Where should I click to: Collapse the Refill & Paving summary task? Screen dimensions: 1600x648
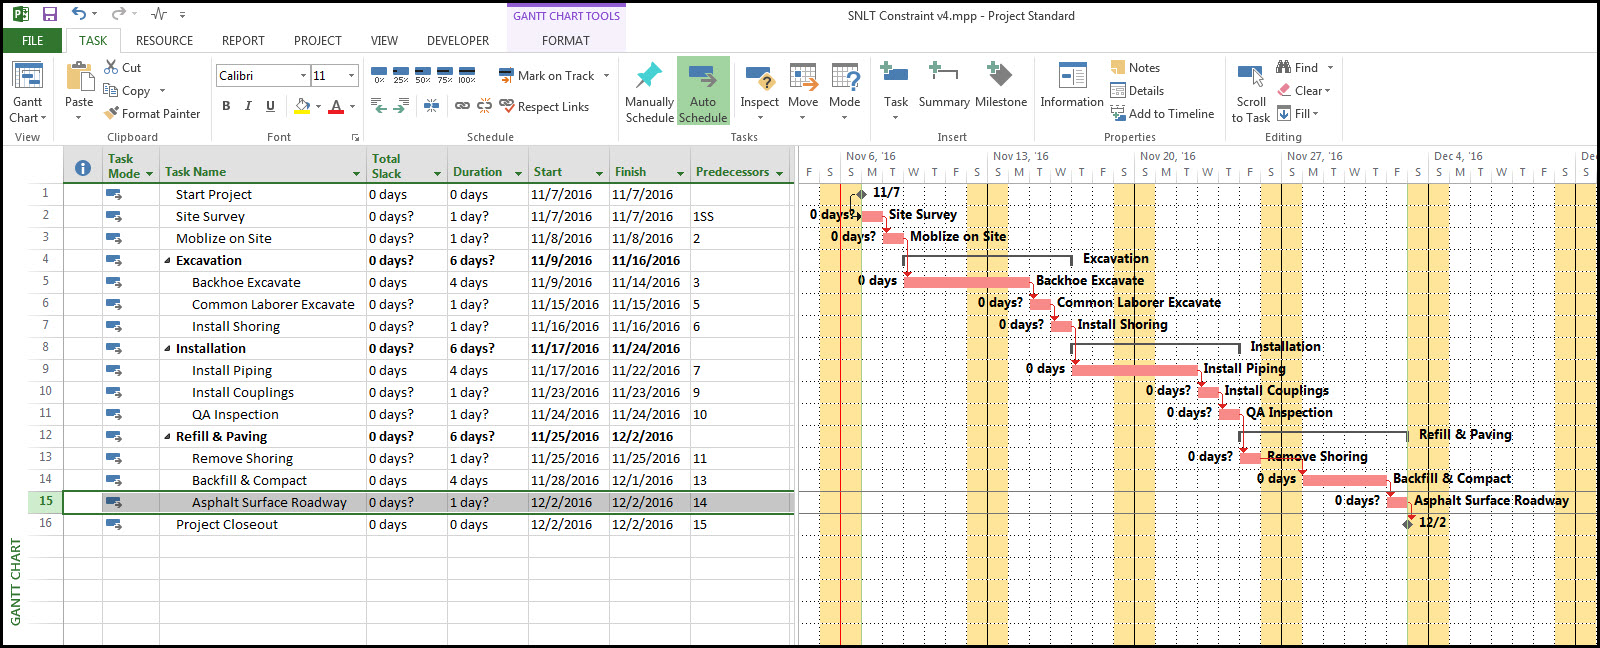click(x=168, y=436)
